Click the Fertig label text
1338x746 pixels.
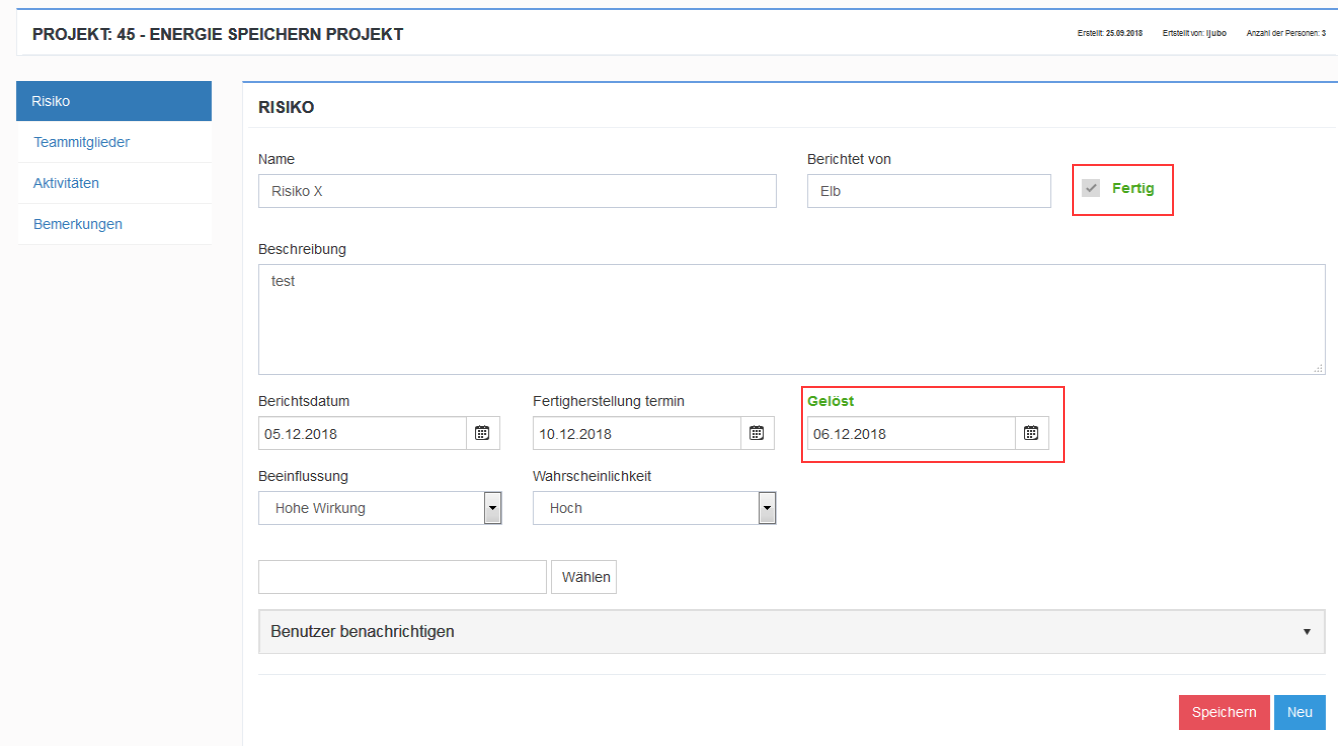1133,188
